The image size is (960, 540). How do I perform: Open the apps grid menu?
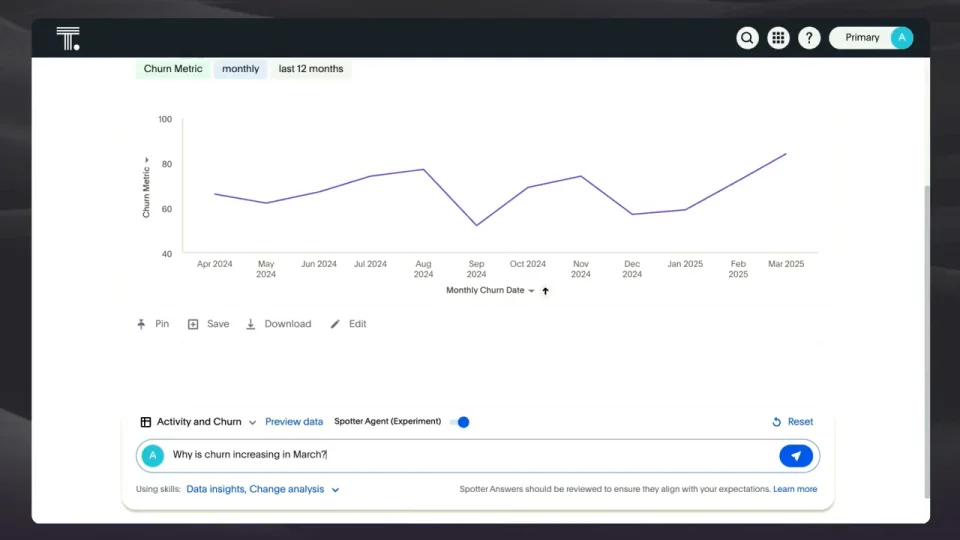(x=778, y=38)
